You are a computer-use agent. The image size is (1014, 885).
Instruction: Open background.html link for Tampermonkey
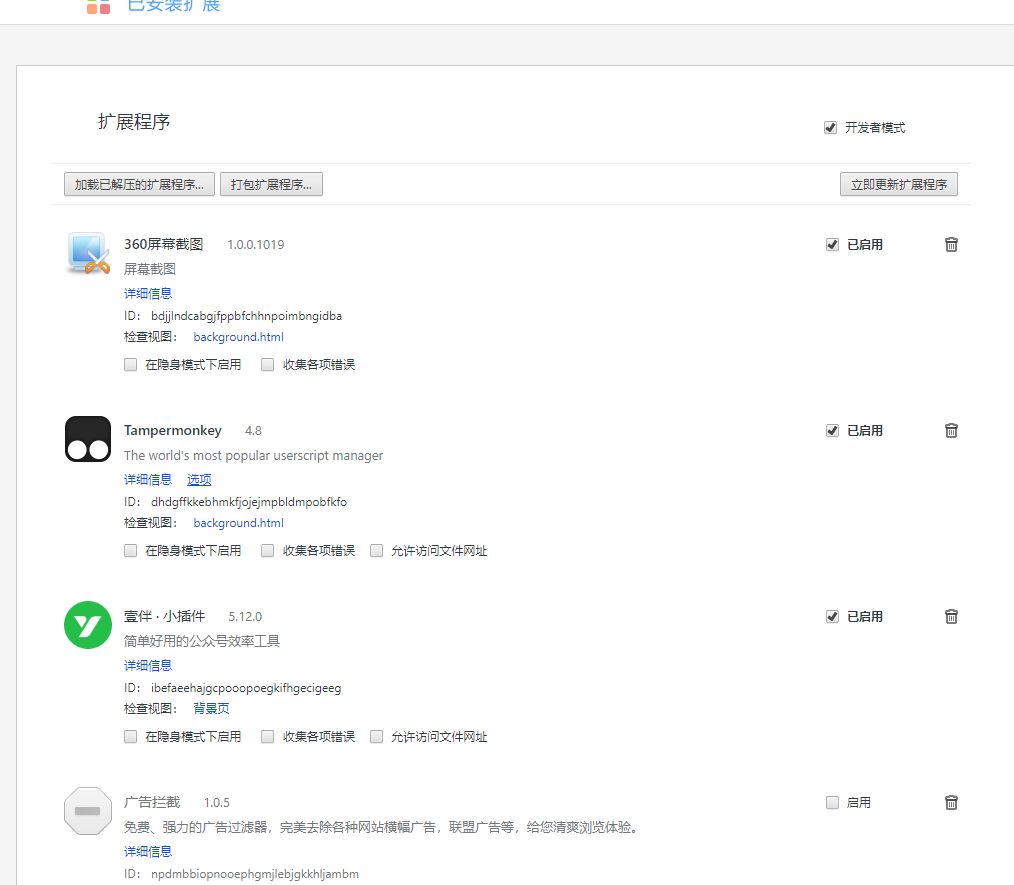239,523
